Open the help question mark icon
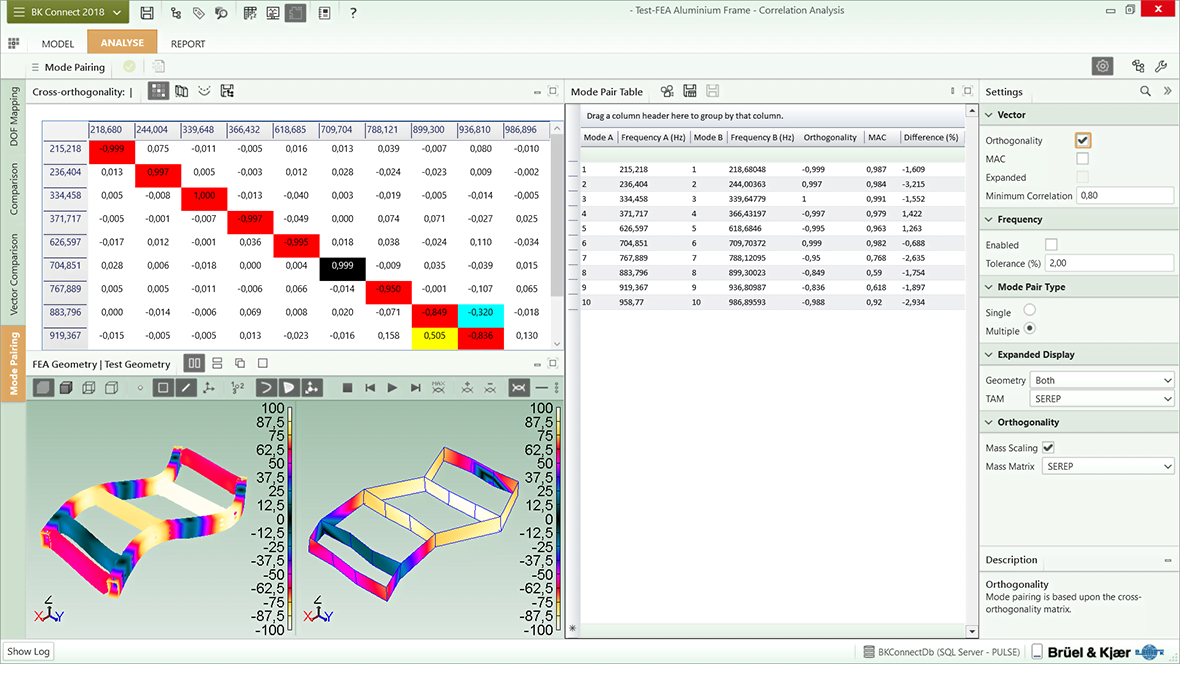Viewport: 1180px width, 674px height. tap(353, 13)
